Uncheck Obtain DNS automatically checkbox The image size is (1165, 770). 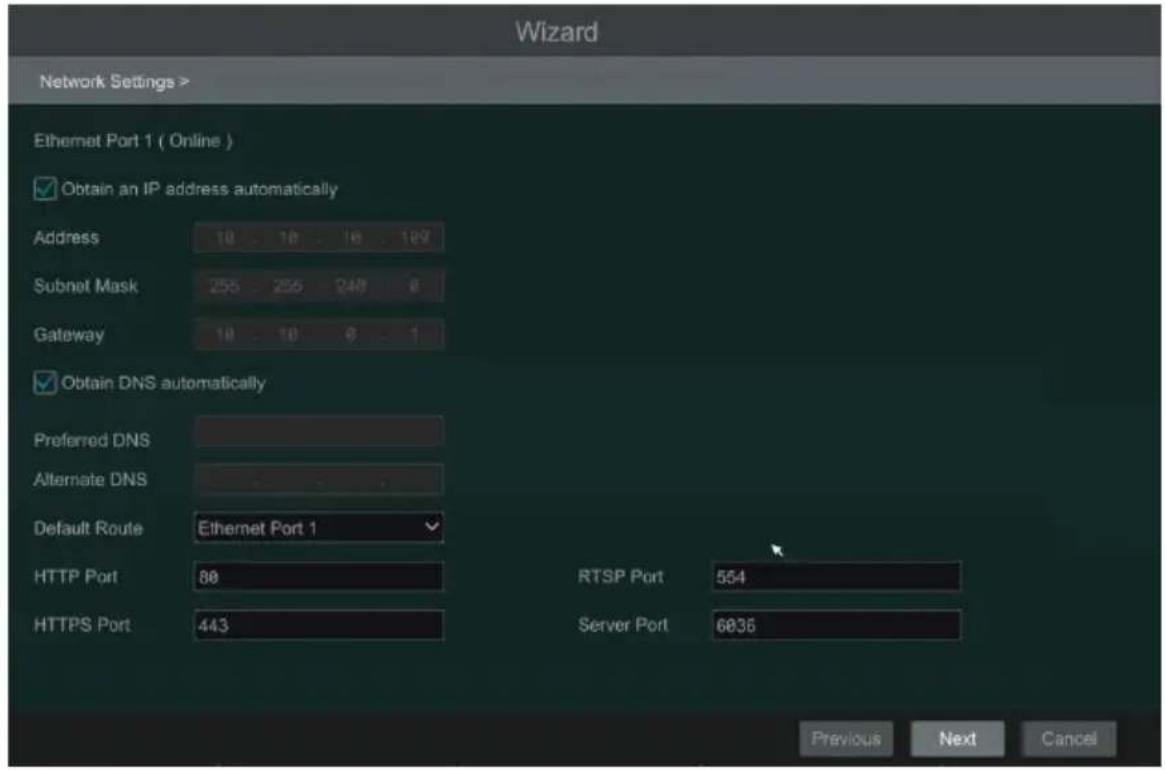pyautogui.click(x=45, y=383)
